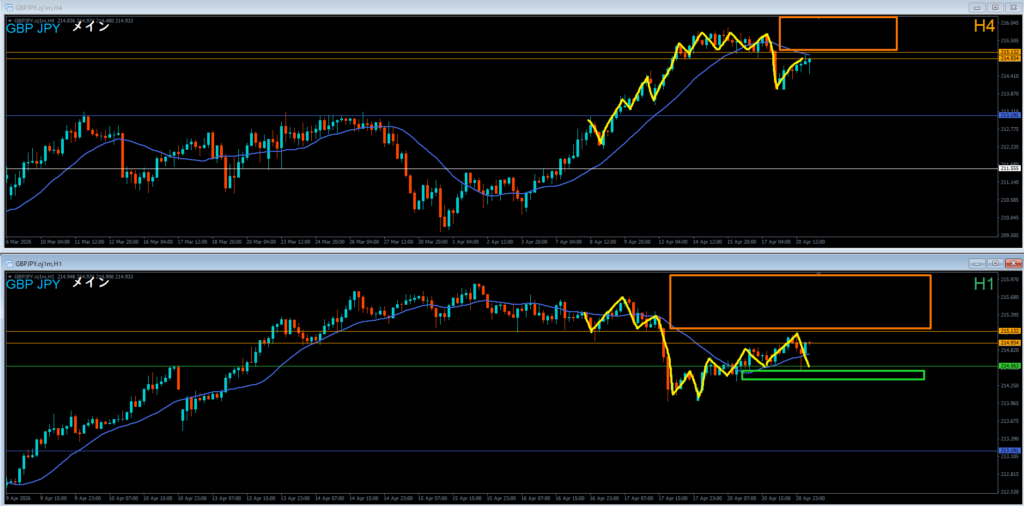Viewport: 1024px width, 506px height.
Task: Click the blue 213.191 price label on H1 axis
Action: click(x=1009, y=451)
